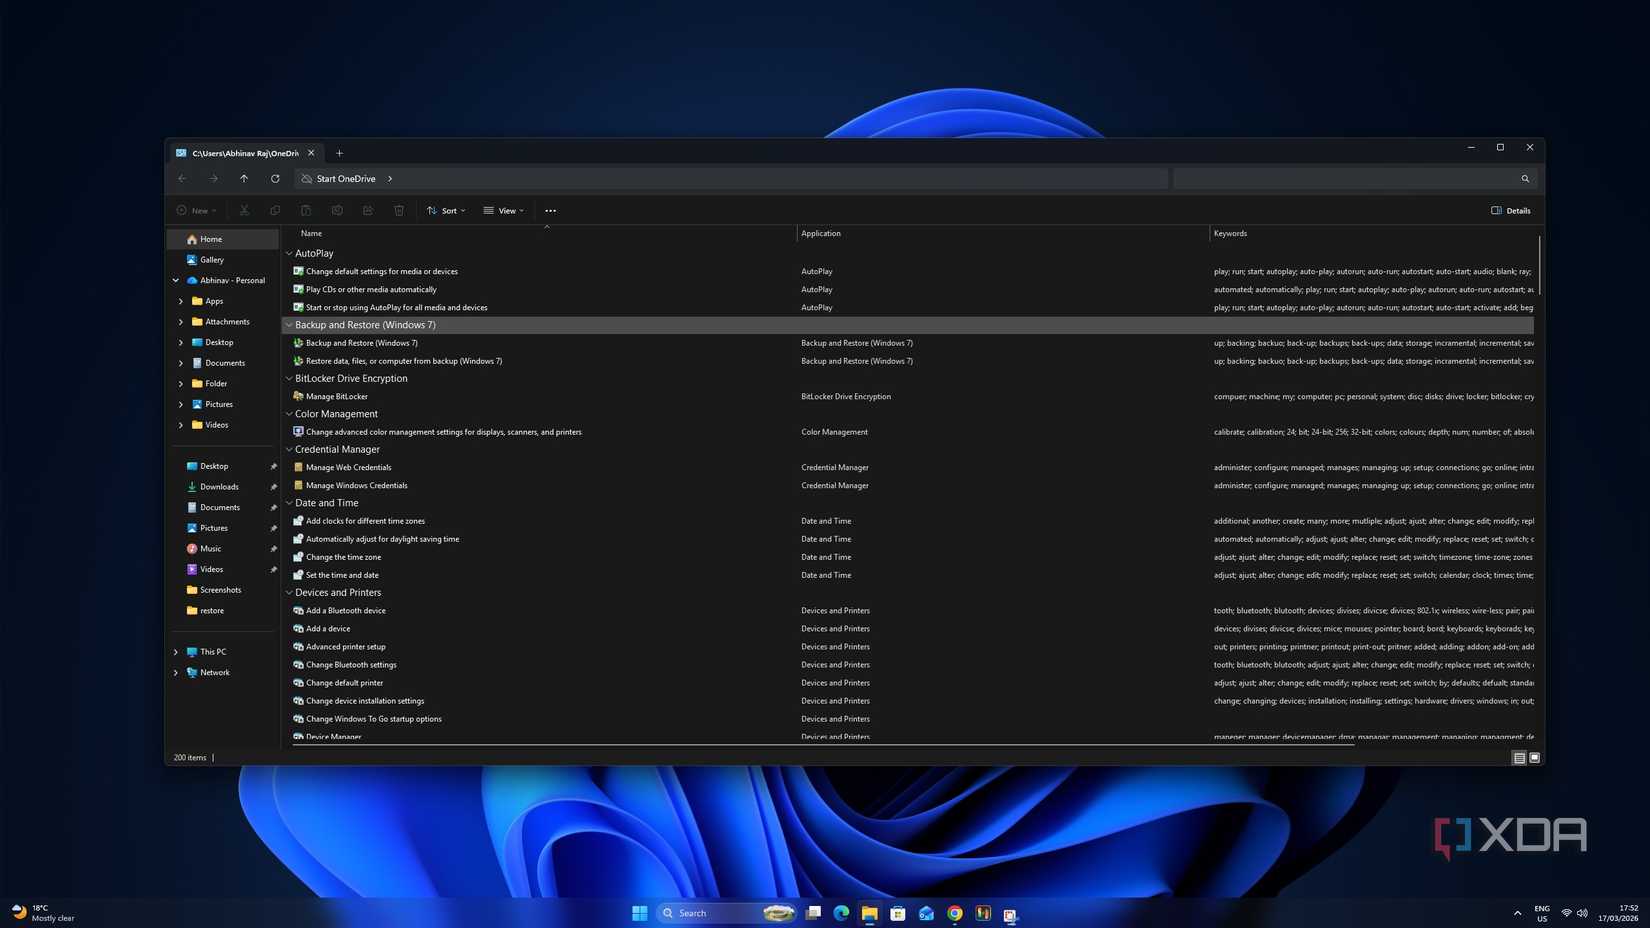The width and height of the screenshot is (1650, 928).
Task: Open the Sort dropdown
Action: point(446,211)
